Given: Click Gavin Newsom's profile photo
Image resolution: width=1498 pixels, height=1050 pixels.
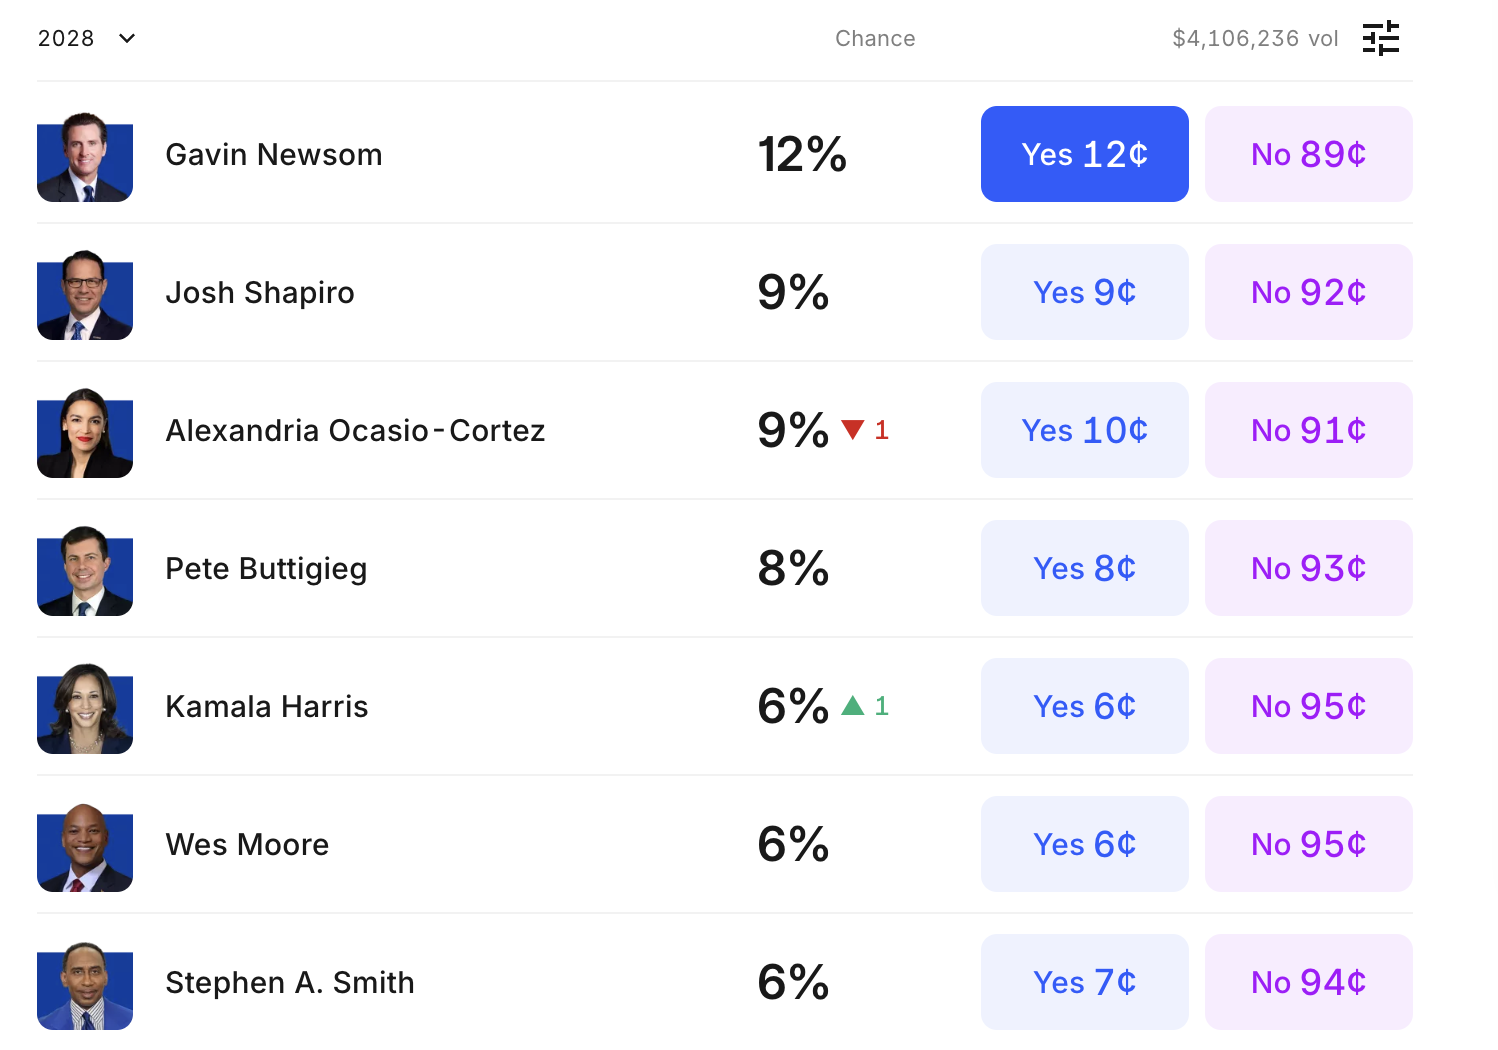Looking at the screenshot, I should tap(85, 156).
